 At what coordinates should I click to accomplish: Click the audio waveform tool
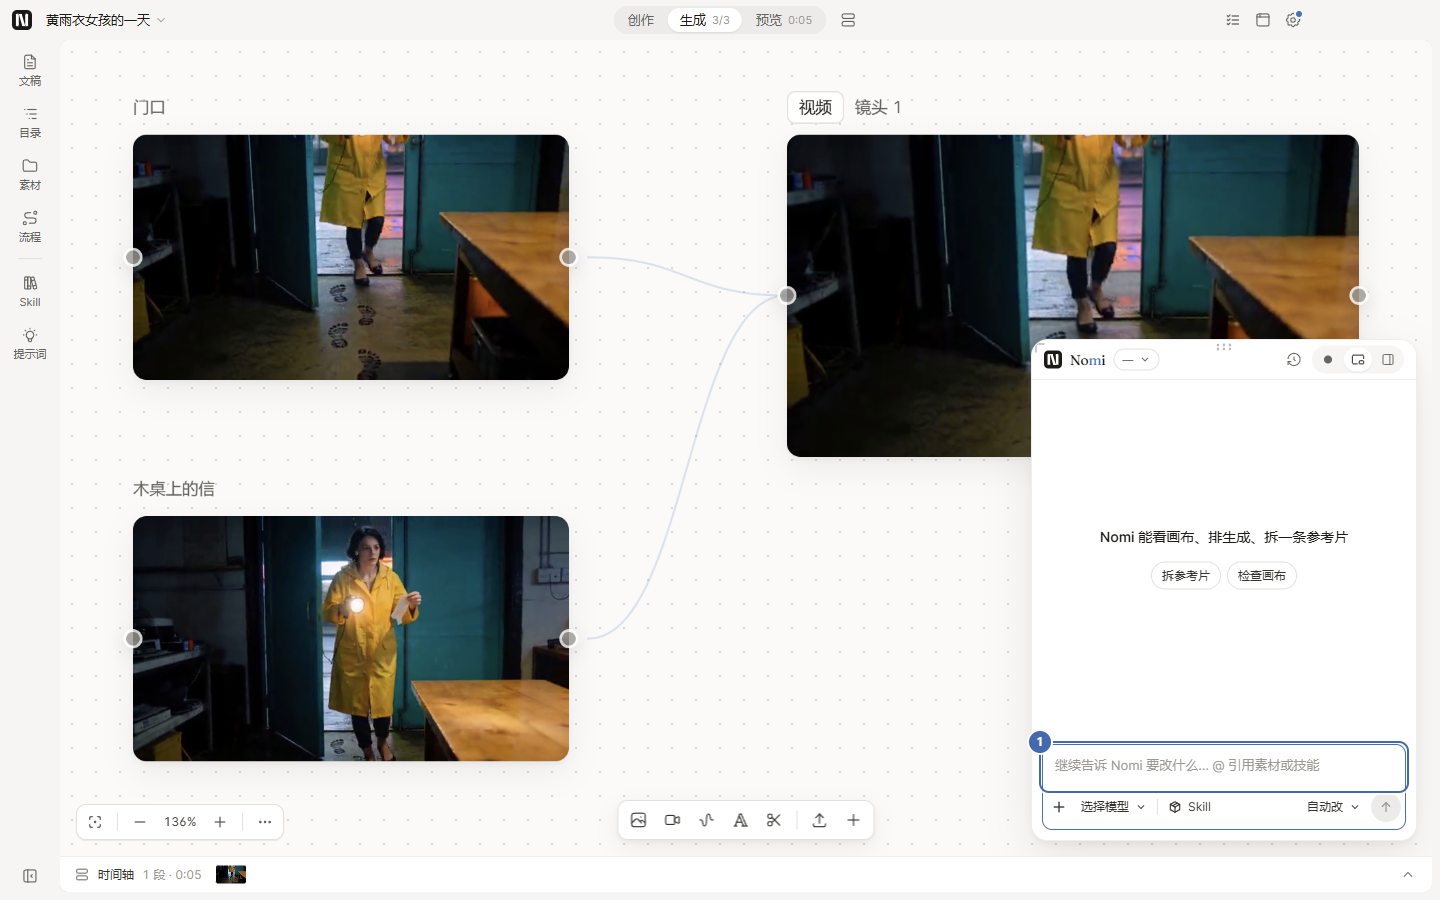(x=707, y=820)
